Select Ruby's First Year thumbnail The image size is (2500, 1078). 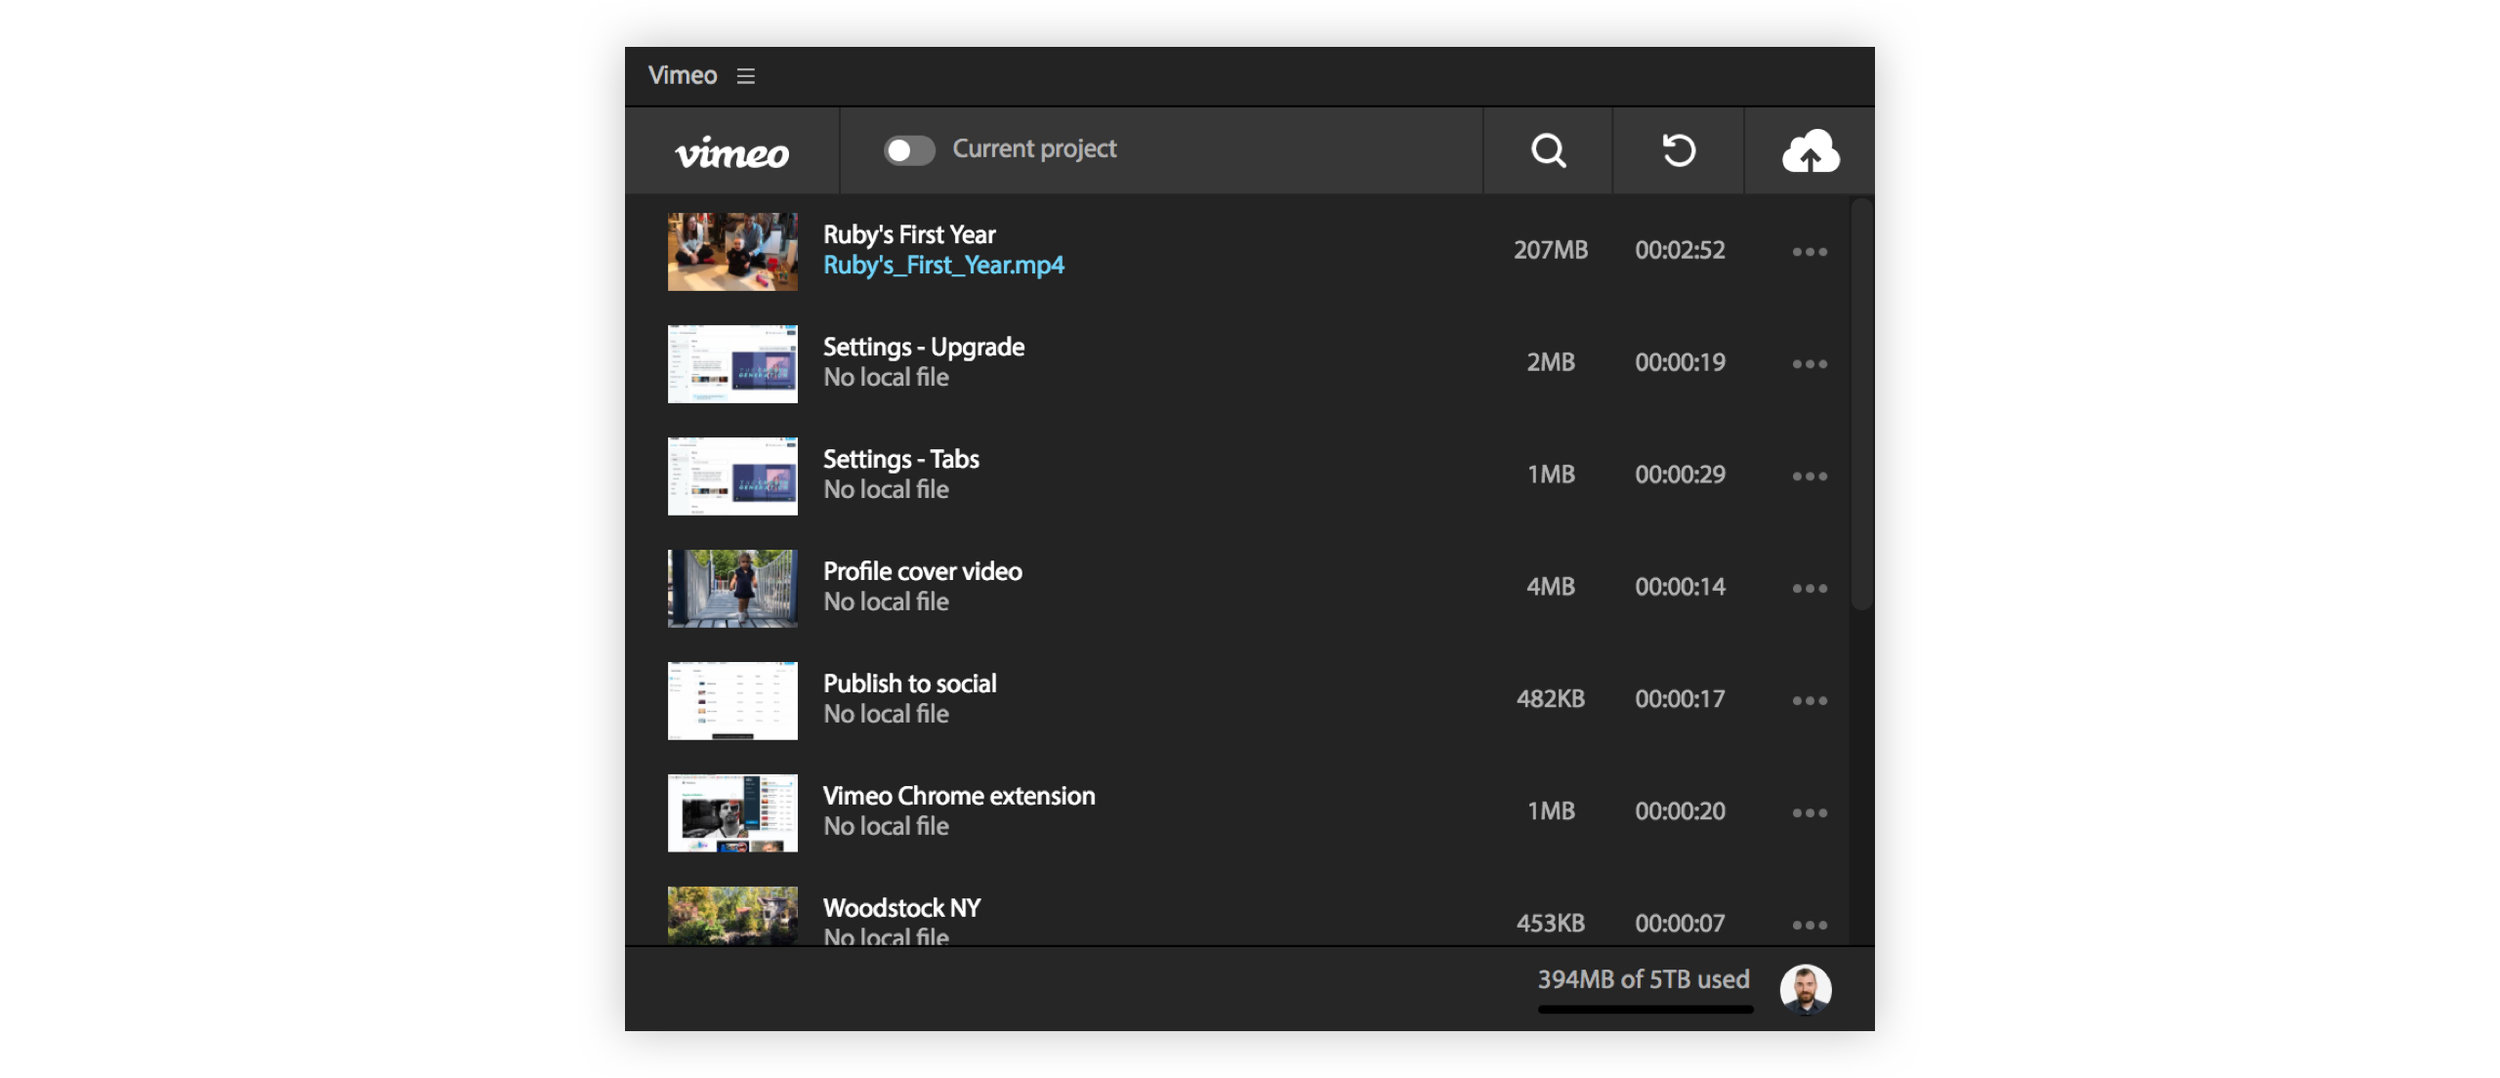[x=732, y=251]
